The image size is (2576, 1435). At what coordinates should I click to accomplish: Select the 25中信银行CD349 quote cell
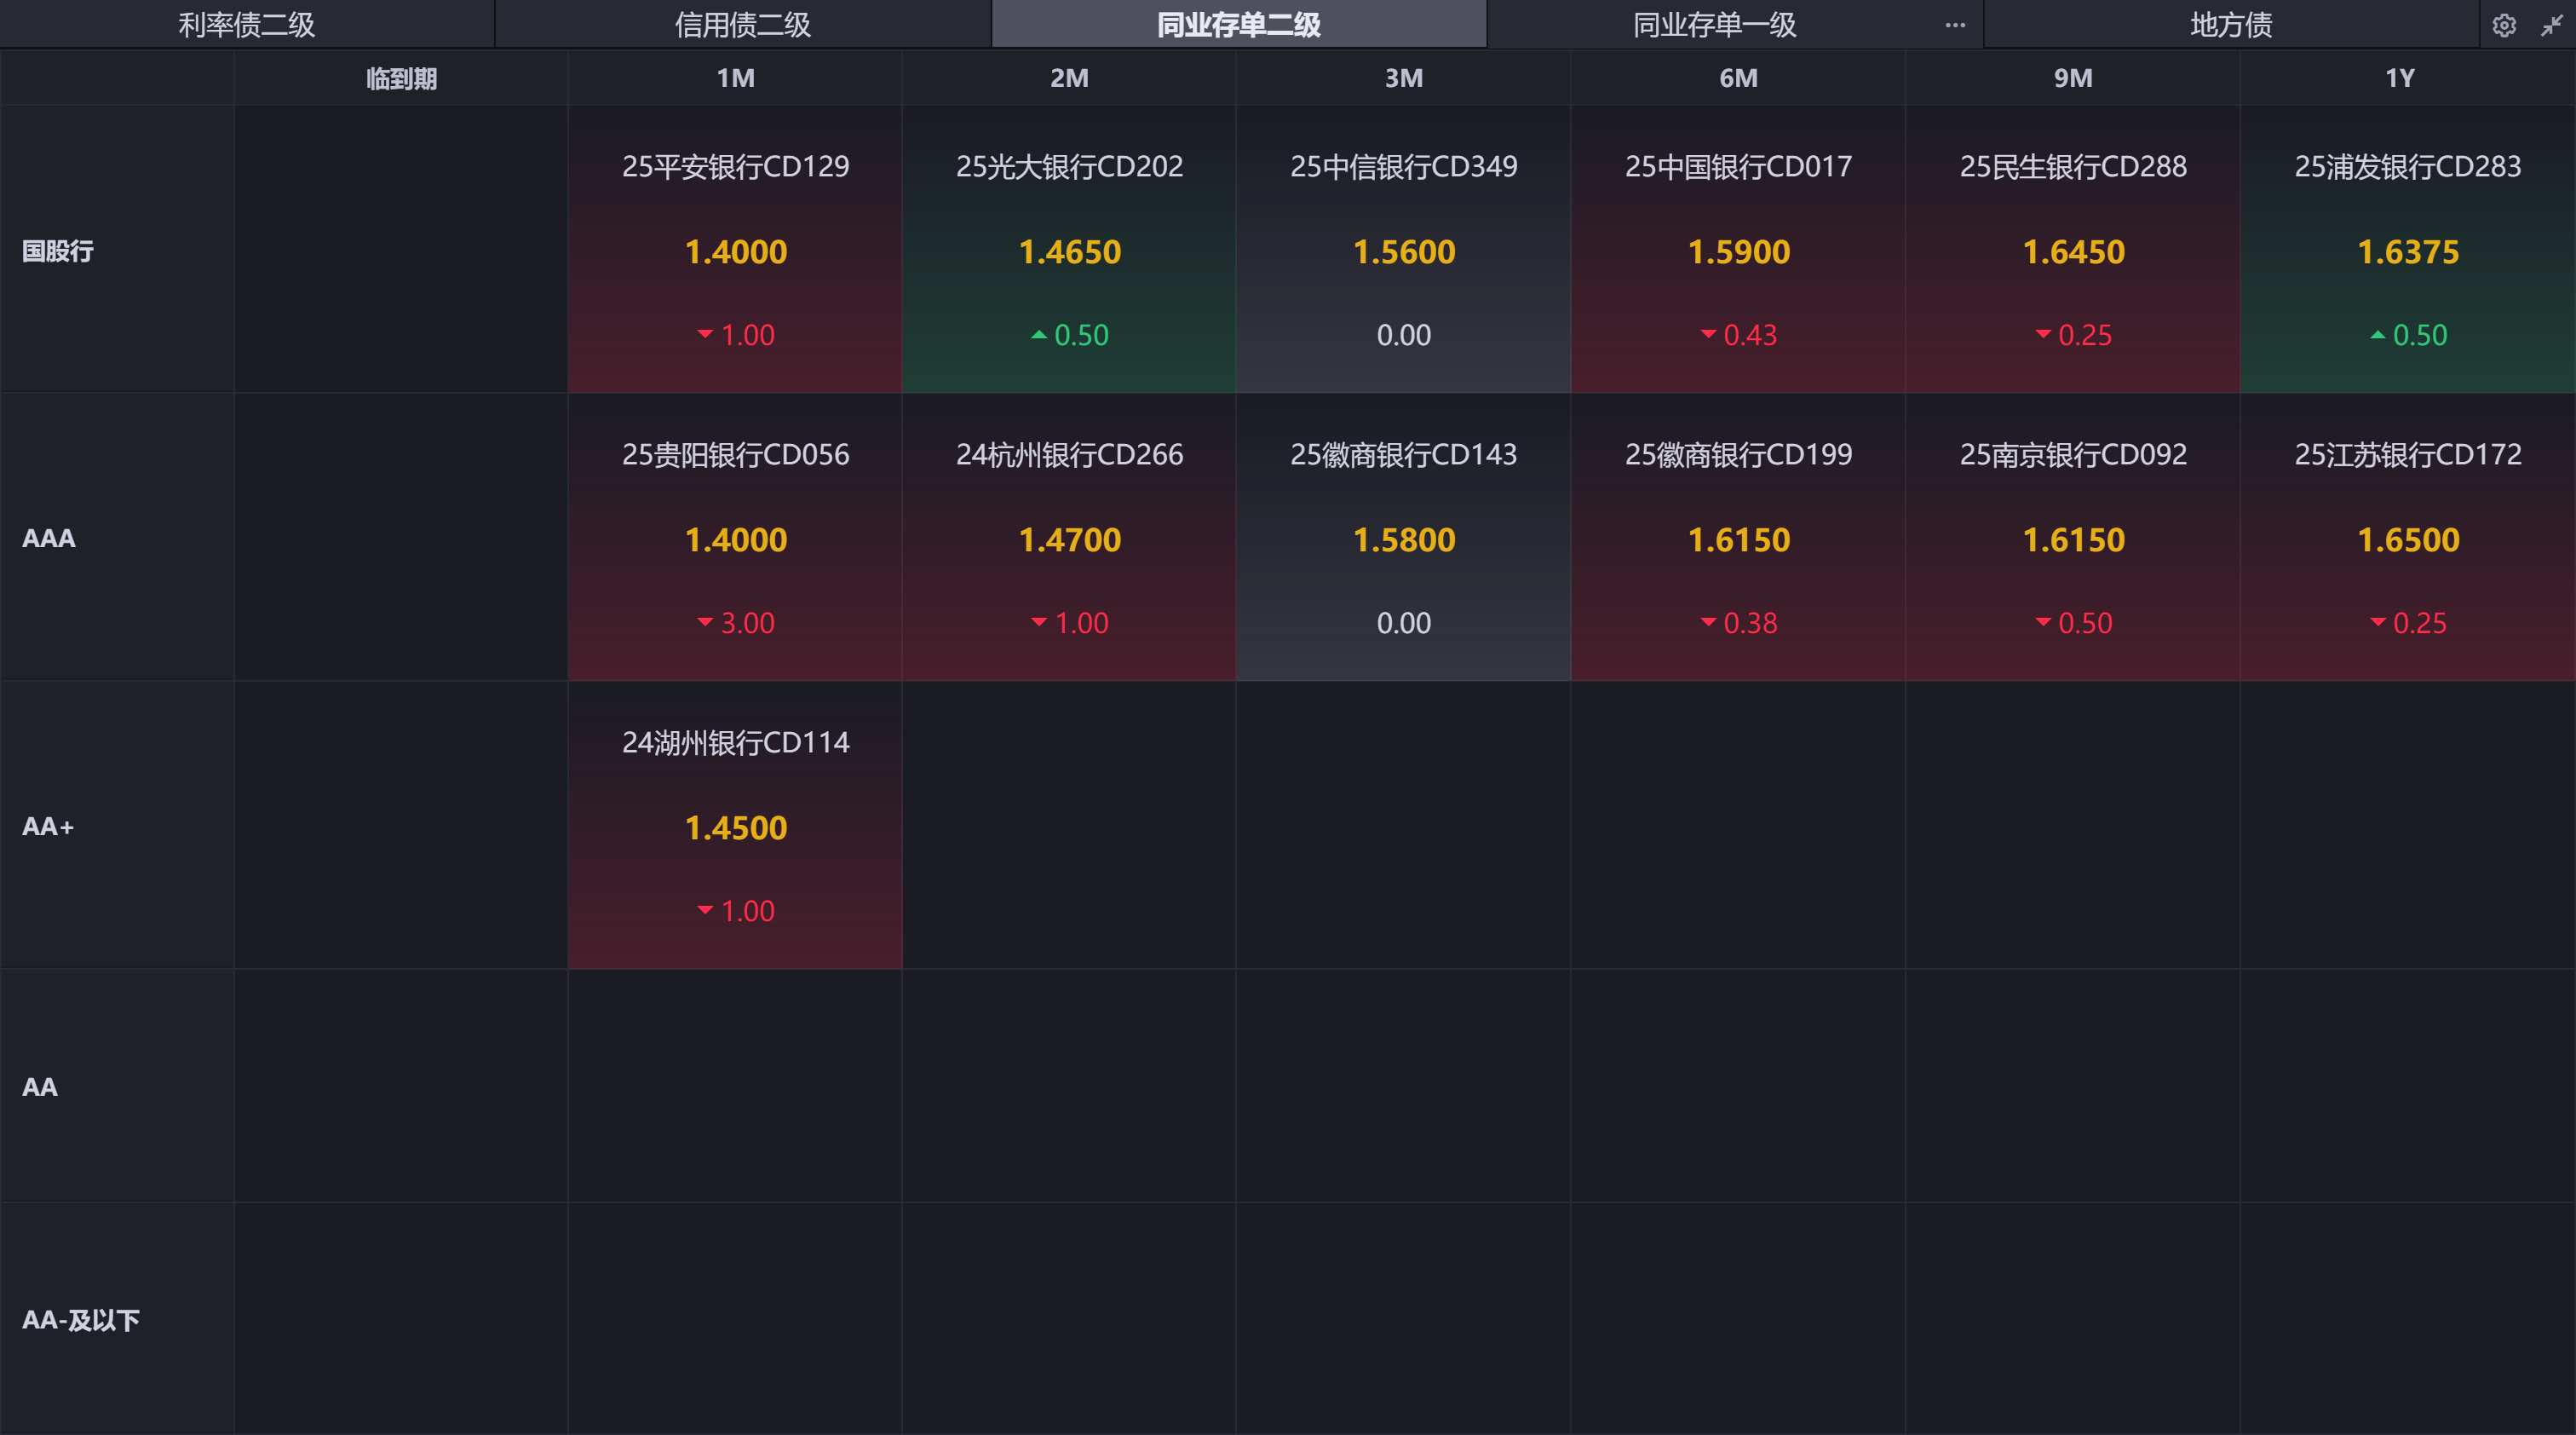point(1403,250)
